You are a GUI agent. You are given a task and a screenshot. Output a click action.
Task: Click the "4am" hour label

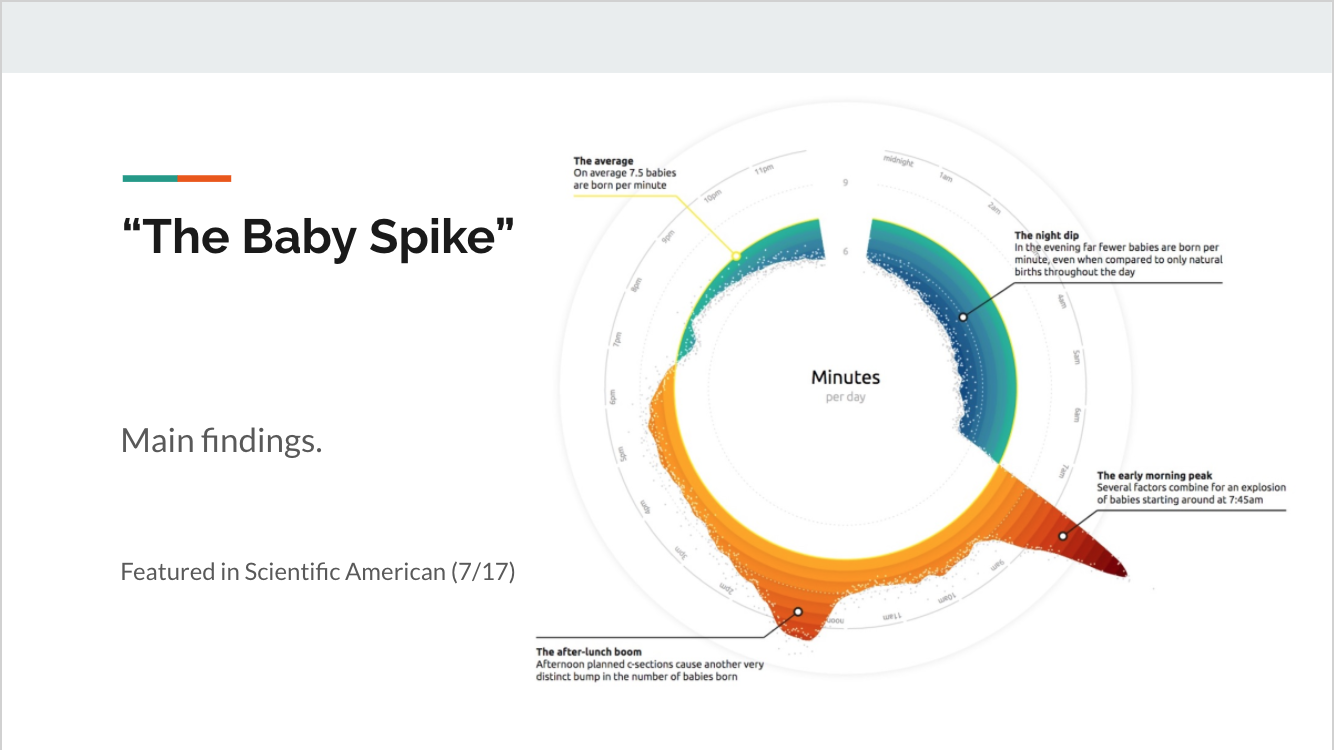click(1062, 301)
